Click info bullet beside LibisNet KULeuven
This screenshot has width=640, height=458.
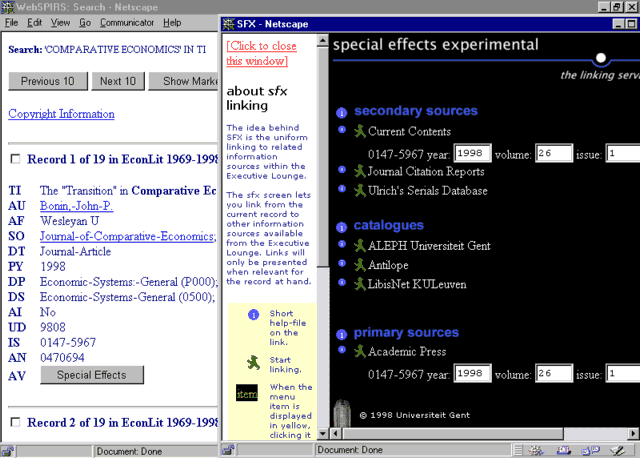[342, 282]
